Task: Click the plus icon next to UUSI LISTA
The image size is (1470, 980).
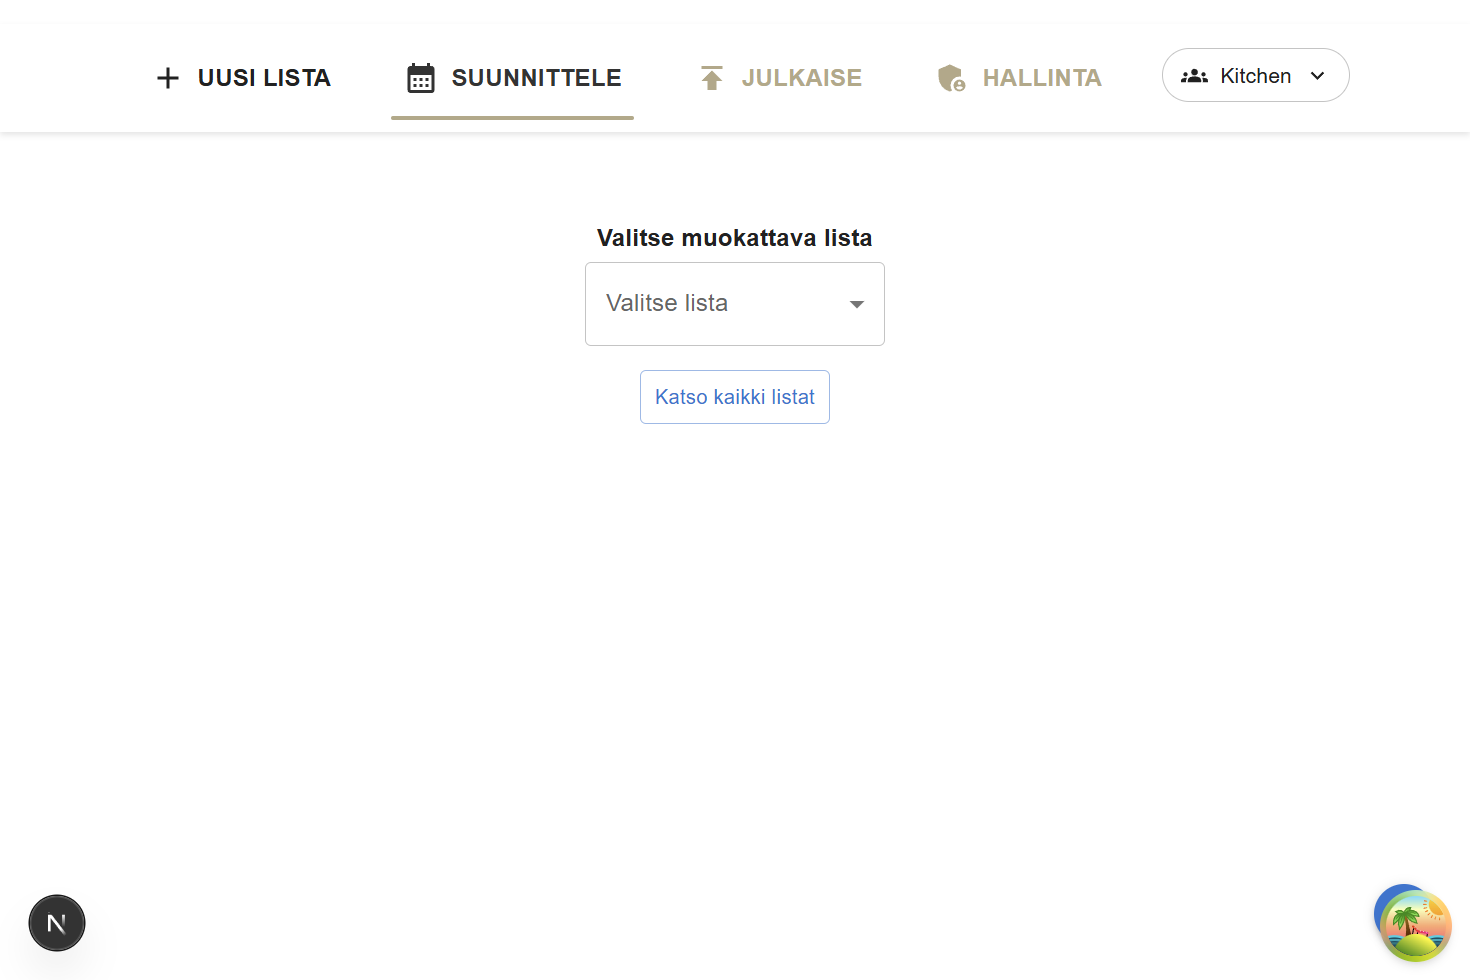Action: 167,77
